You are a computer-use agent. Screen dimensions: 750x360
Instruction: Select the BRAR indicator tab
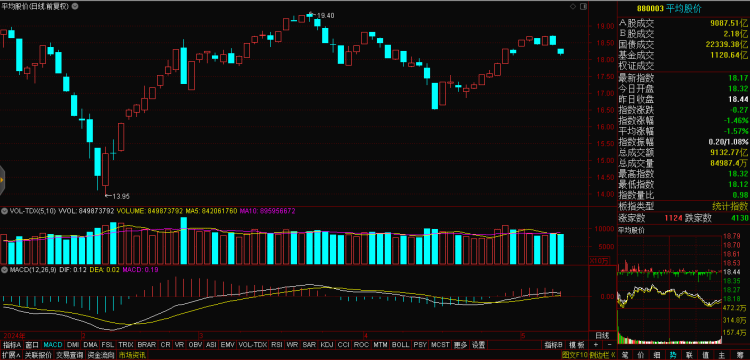point(146,344)
